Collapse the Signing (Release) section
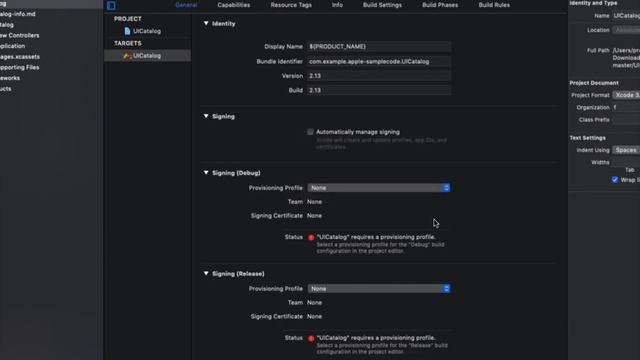 tap(206, 273)
